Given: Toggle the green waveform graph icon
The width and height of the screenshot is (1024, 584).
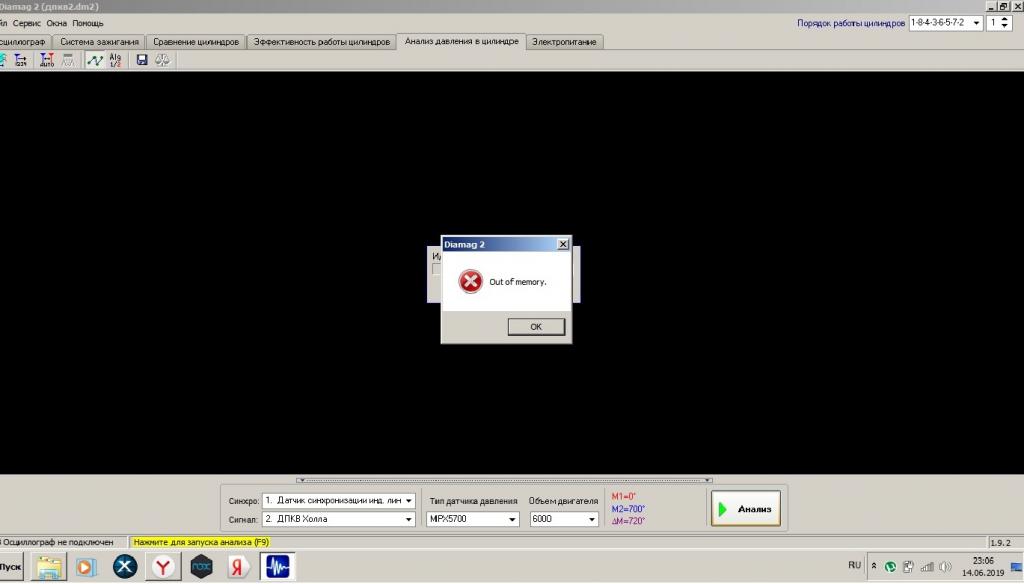Looking at the screenshot, I should pos(95,60).
